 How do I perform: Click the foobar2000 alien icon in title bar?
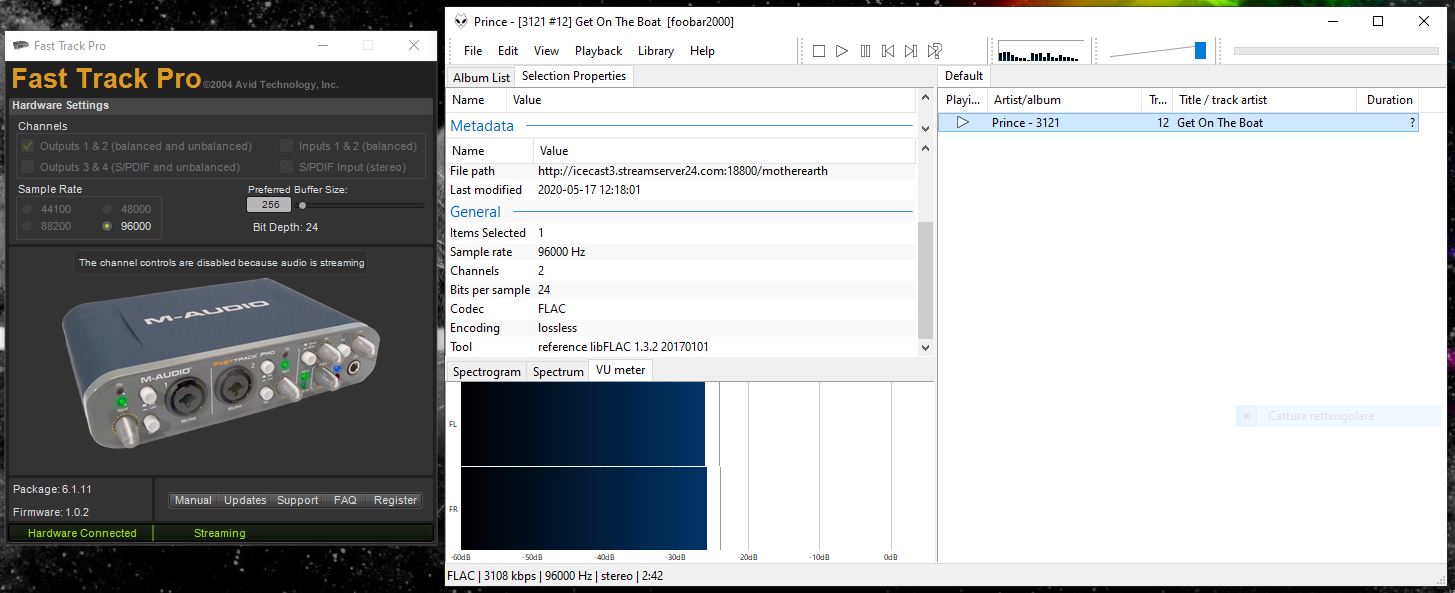(x=461, y=21)
